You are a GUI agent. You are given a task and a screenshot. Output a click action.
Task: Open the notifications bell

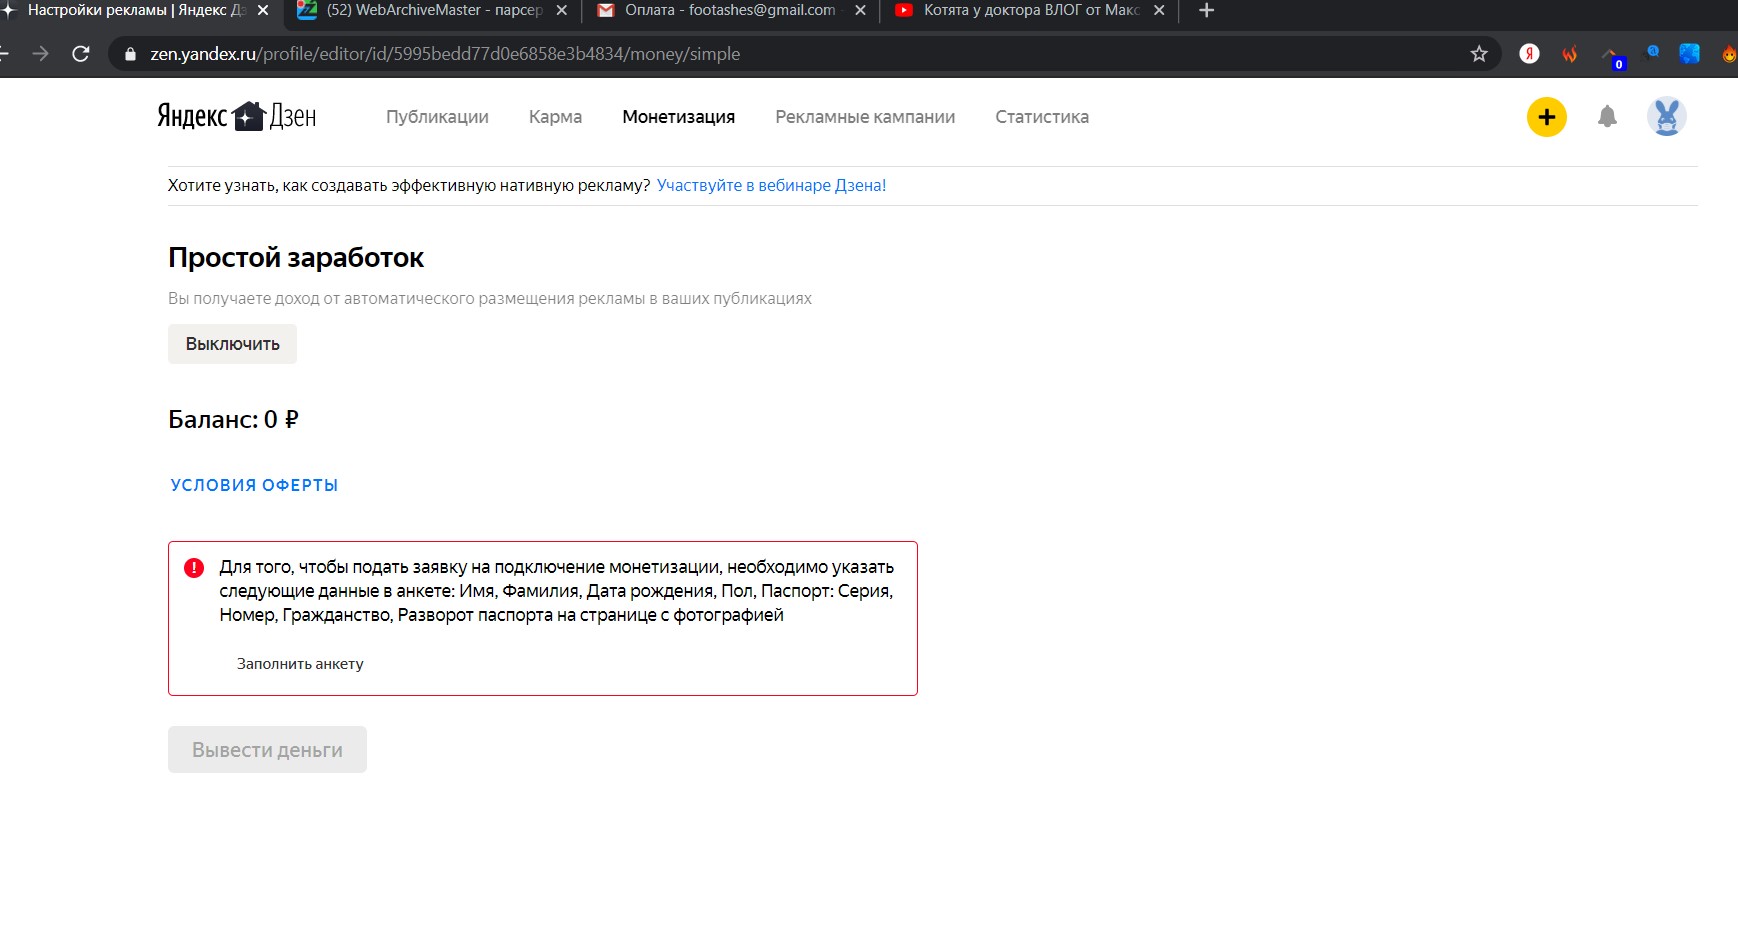coord(1607,117)
